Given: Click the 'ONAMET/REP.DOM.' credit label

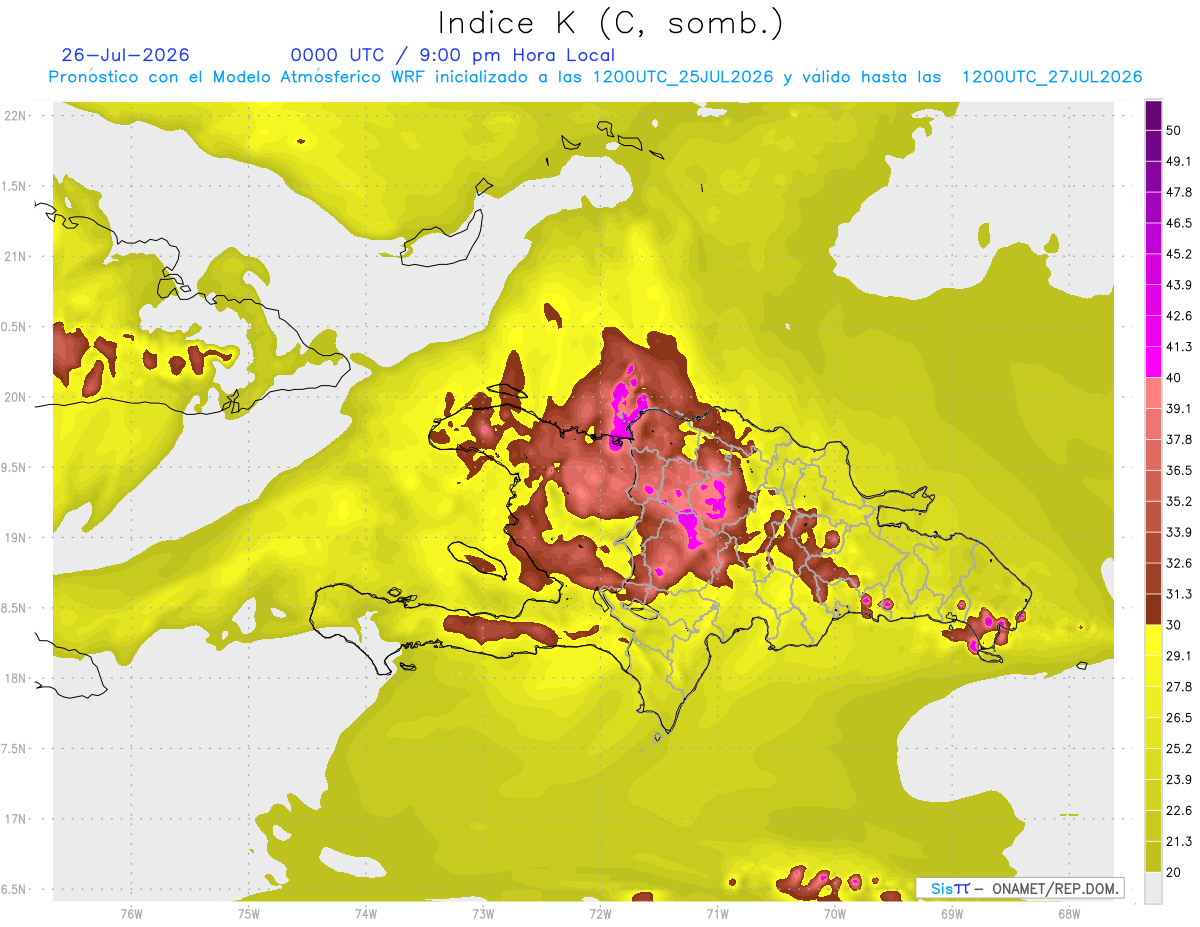Looking at the screenshot, I should [1053, 888].
